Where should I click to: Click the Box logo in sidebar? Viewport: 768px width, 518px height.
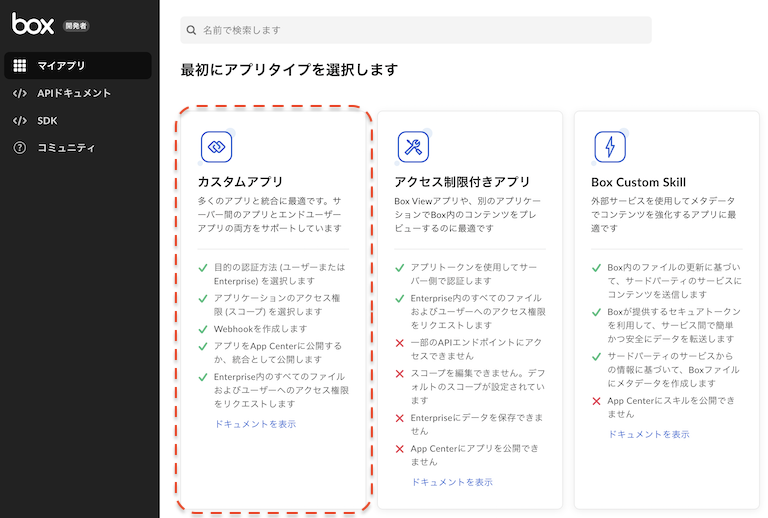coord(33,24)
